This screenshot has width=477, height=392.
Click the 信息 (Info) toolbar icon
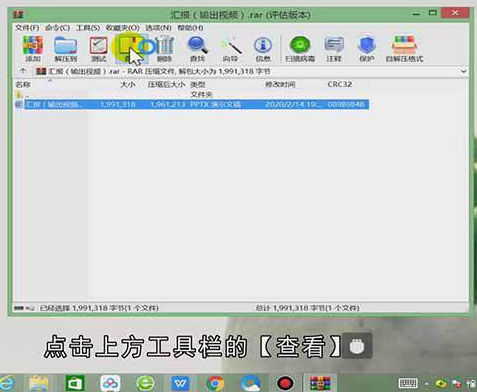(x=263, y=49)
